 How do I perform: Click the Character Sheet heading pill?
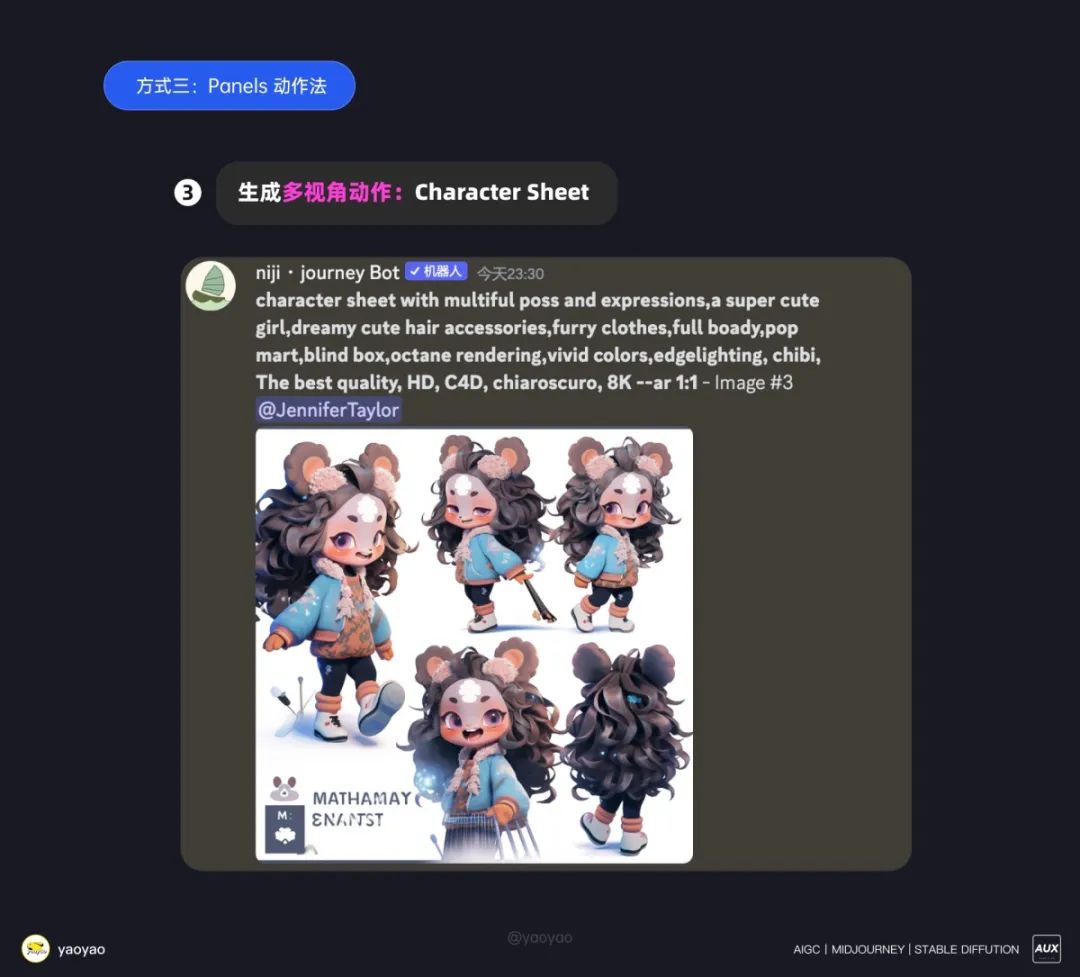[x=417, y=192]
